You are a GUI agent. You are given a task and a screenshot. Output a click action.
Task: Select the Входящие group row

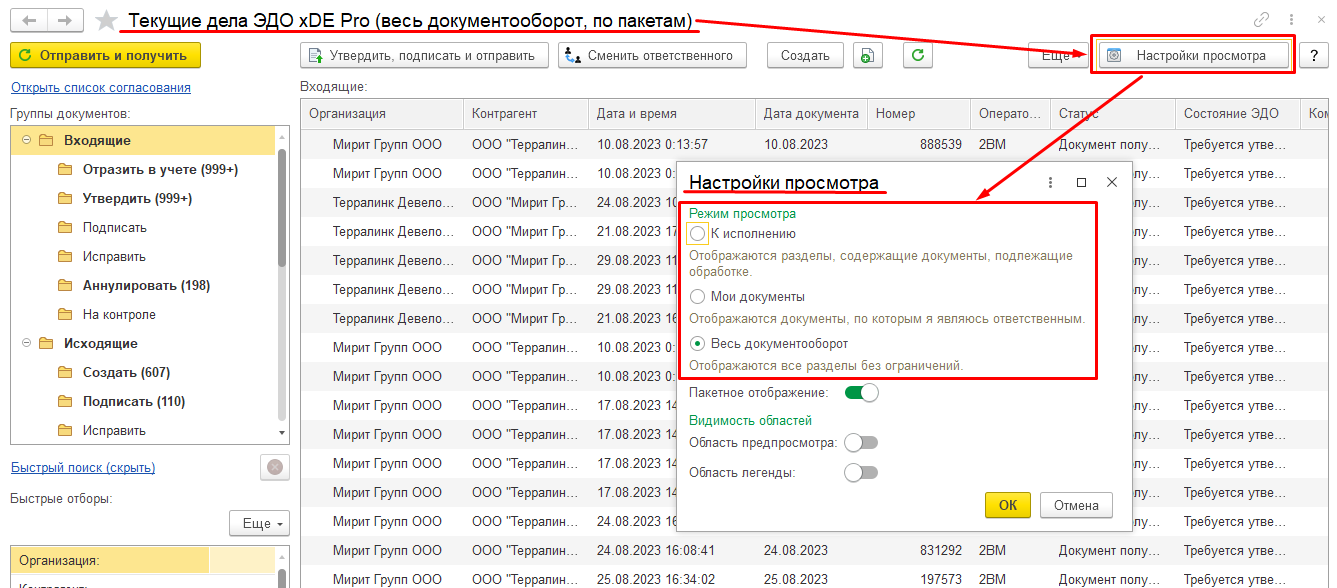[x=143, y=141]
